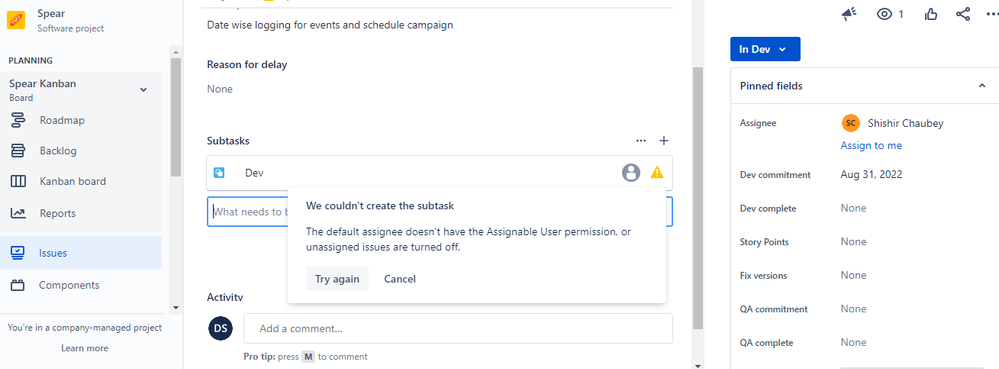Click the yellow warning icon on Dev subtask
The width and height of the screenshot is (999, 369).
pyautogui.click(x=657, y=172)
